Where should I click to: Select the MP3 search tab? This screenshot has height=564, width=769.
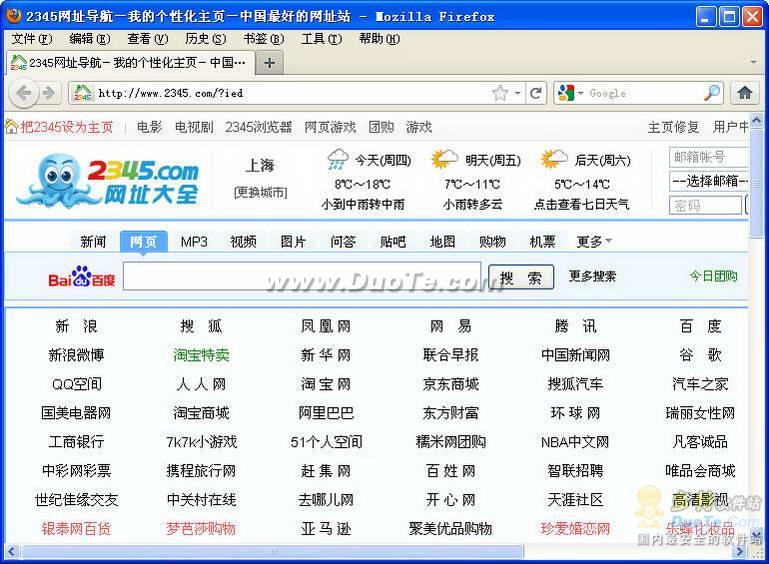pyautogui.click(x=194, y=241)
